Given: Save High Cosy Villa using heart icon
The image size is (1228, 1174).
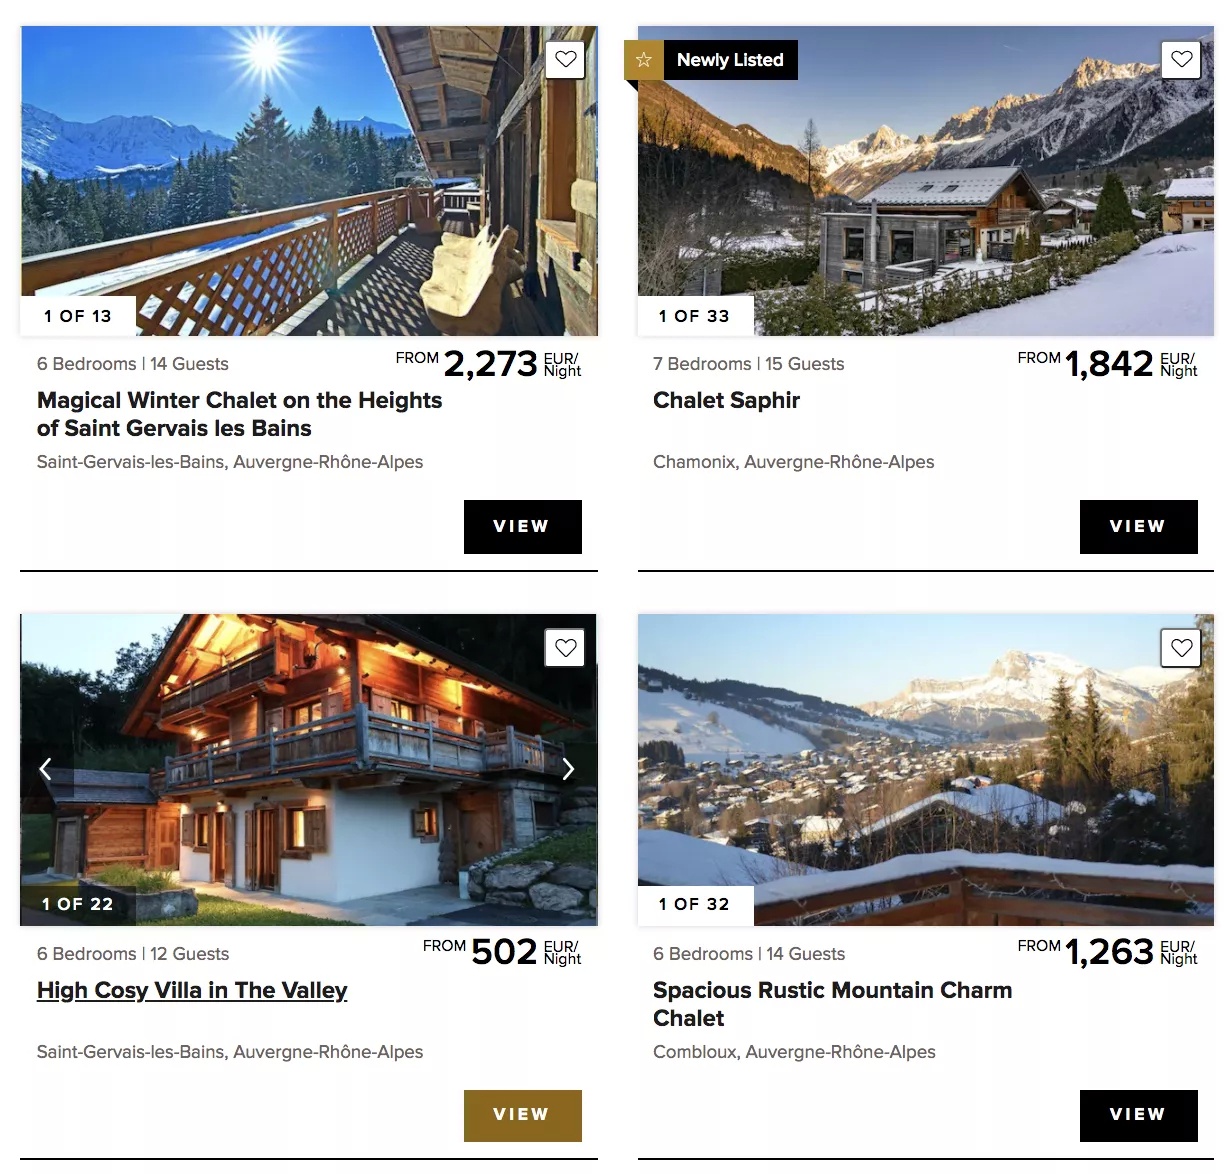Looking at the screenshot, I should click(x=565, y=648).
